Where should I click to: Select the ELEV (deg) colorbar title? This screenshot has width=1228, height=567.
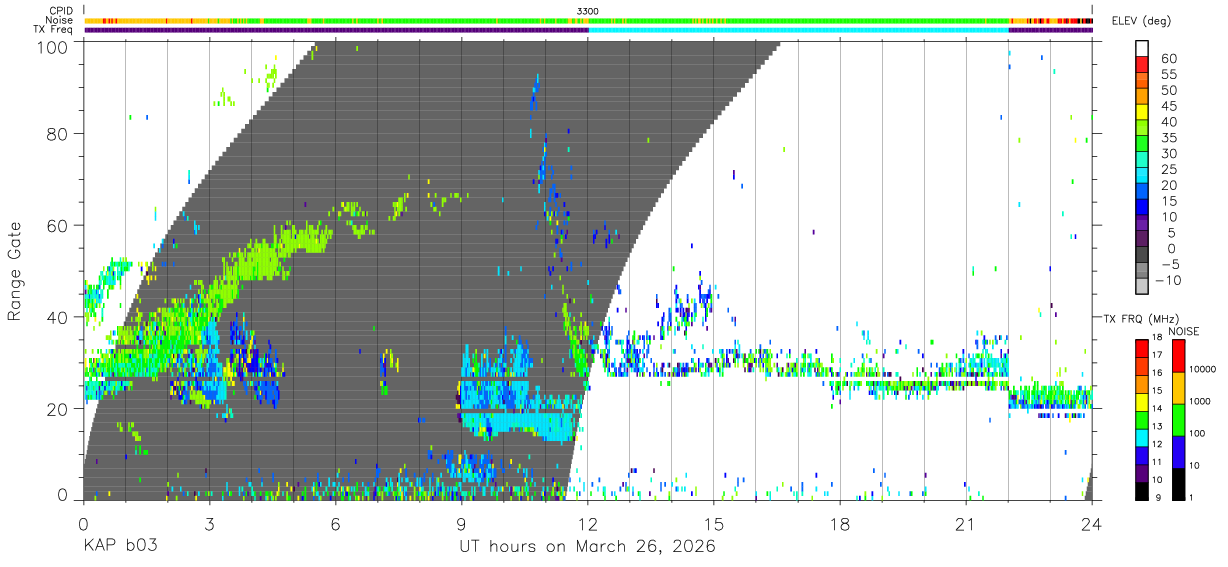1141,20
